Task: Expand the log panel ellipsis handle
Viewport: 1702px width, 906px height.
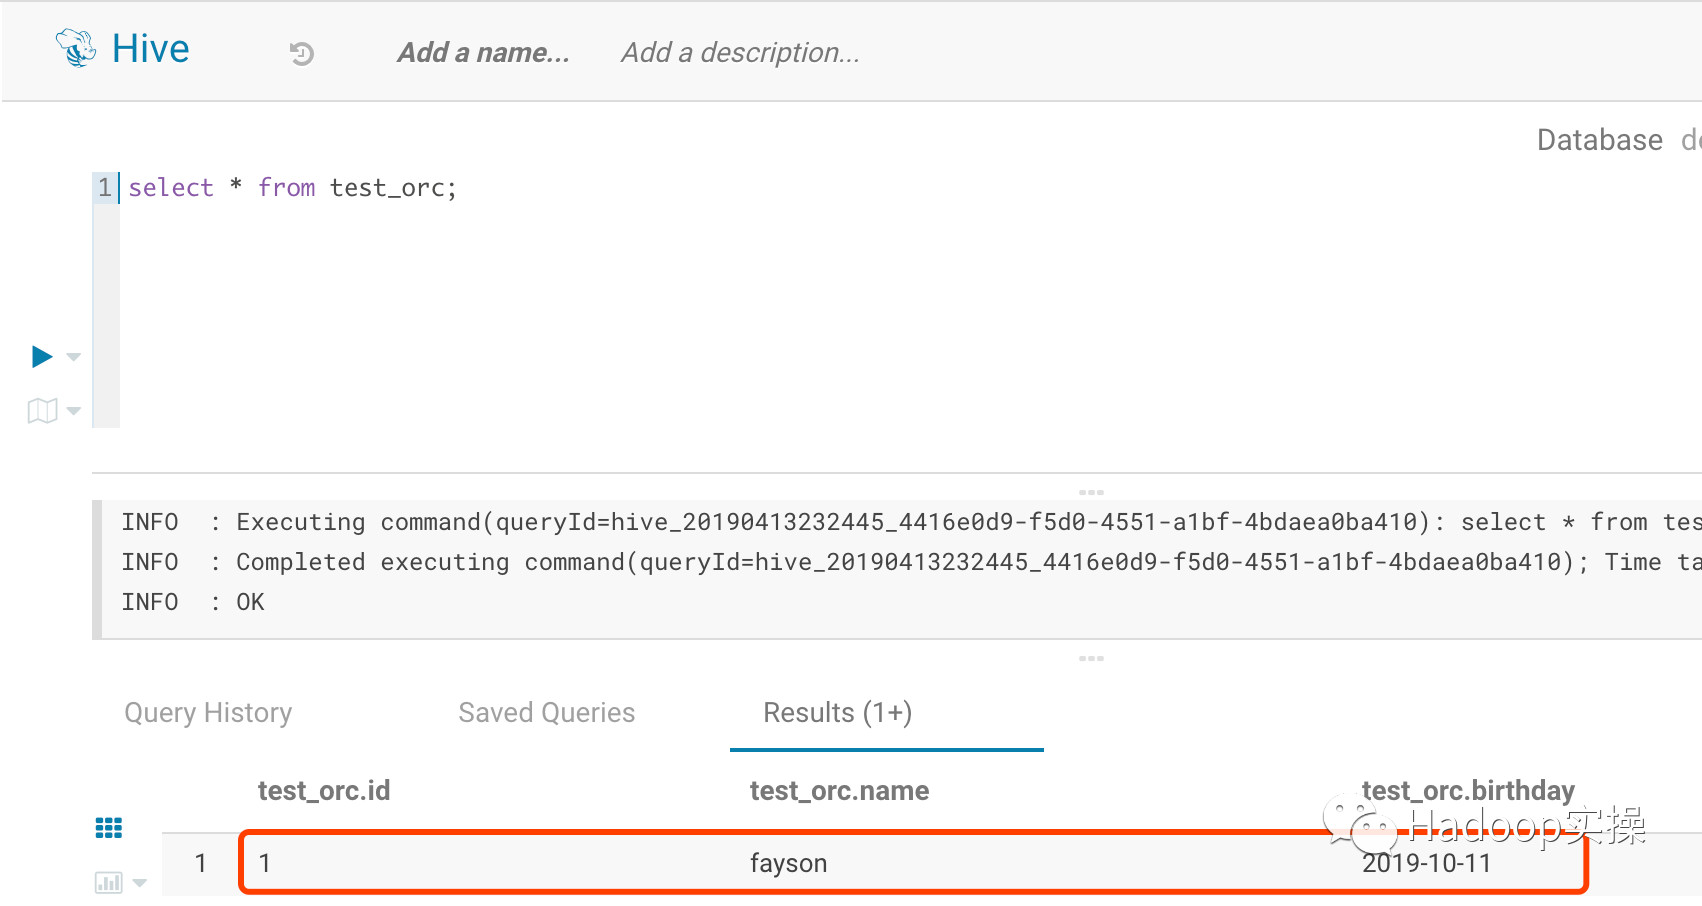Action: pyautogui.click(x=1091, y=491)
